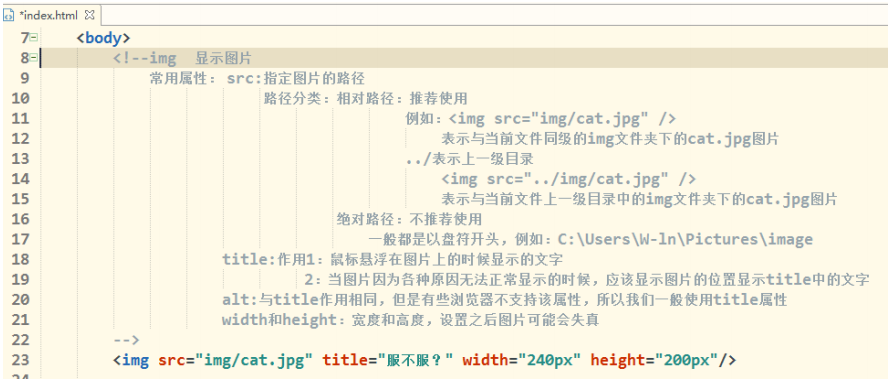Click line number 21 in the ruler
The image size is (895, 390).
(x=20, y=319)
